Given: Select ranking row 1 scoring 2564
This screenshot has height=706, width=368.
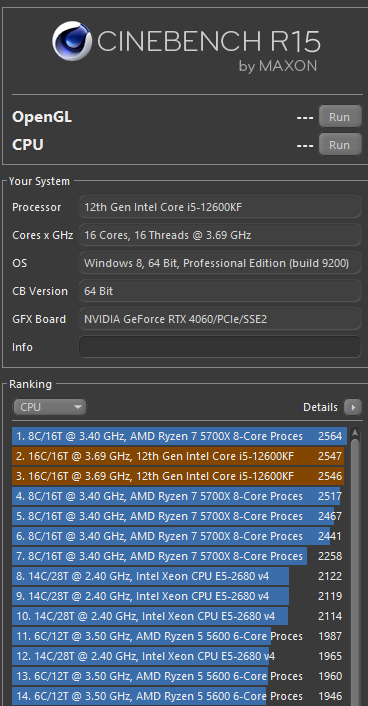Looking at the screenshot, I should click(179, 436).
